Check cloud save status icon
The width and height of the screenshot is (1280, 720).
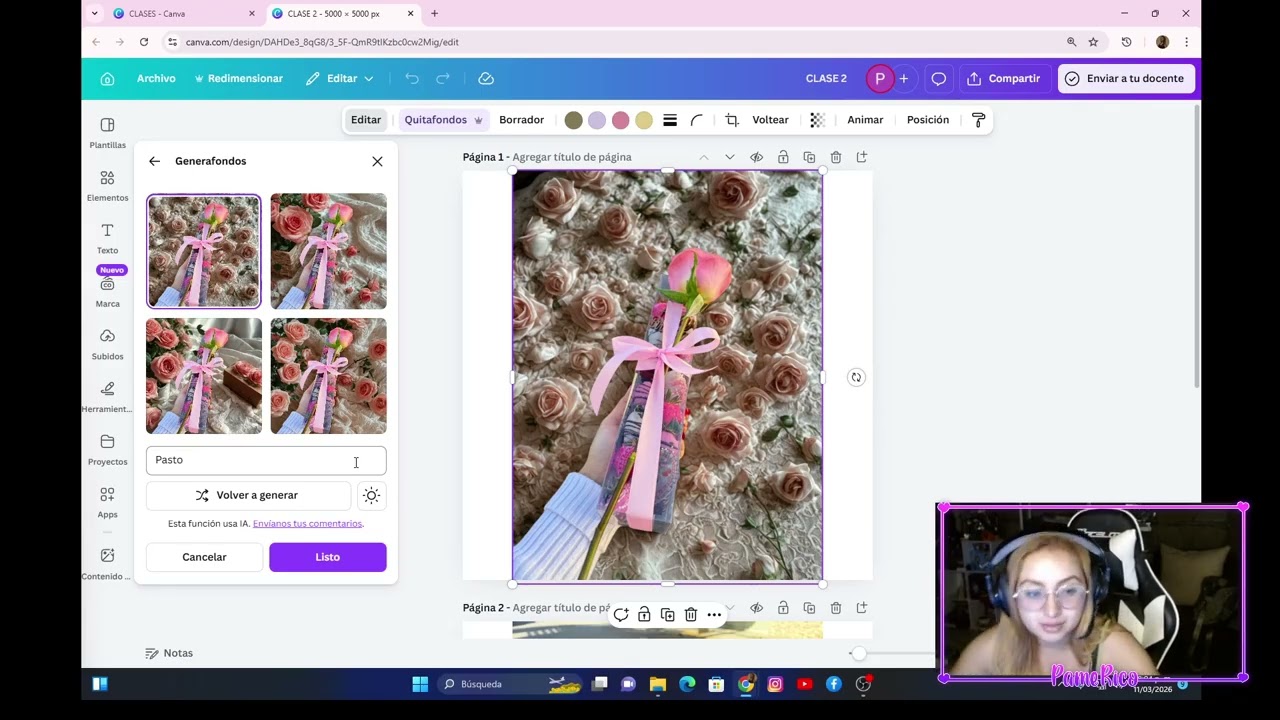(486, 78)
